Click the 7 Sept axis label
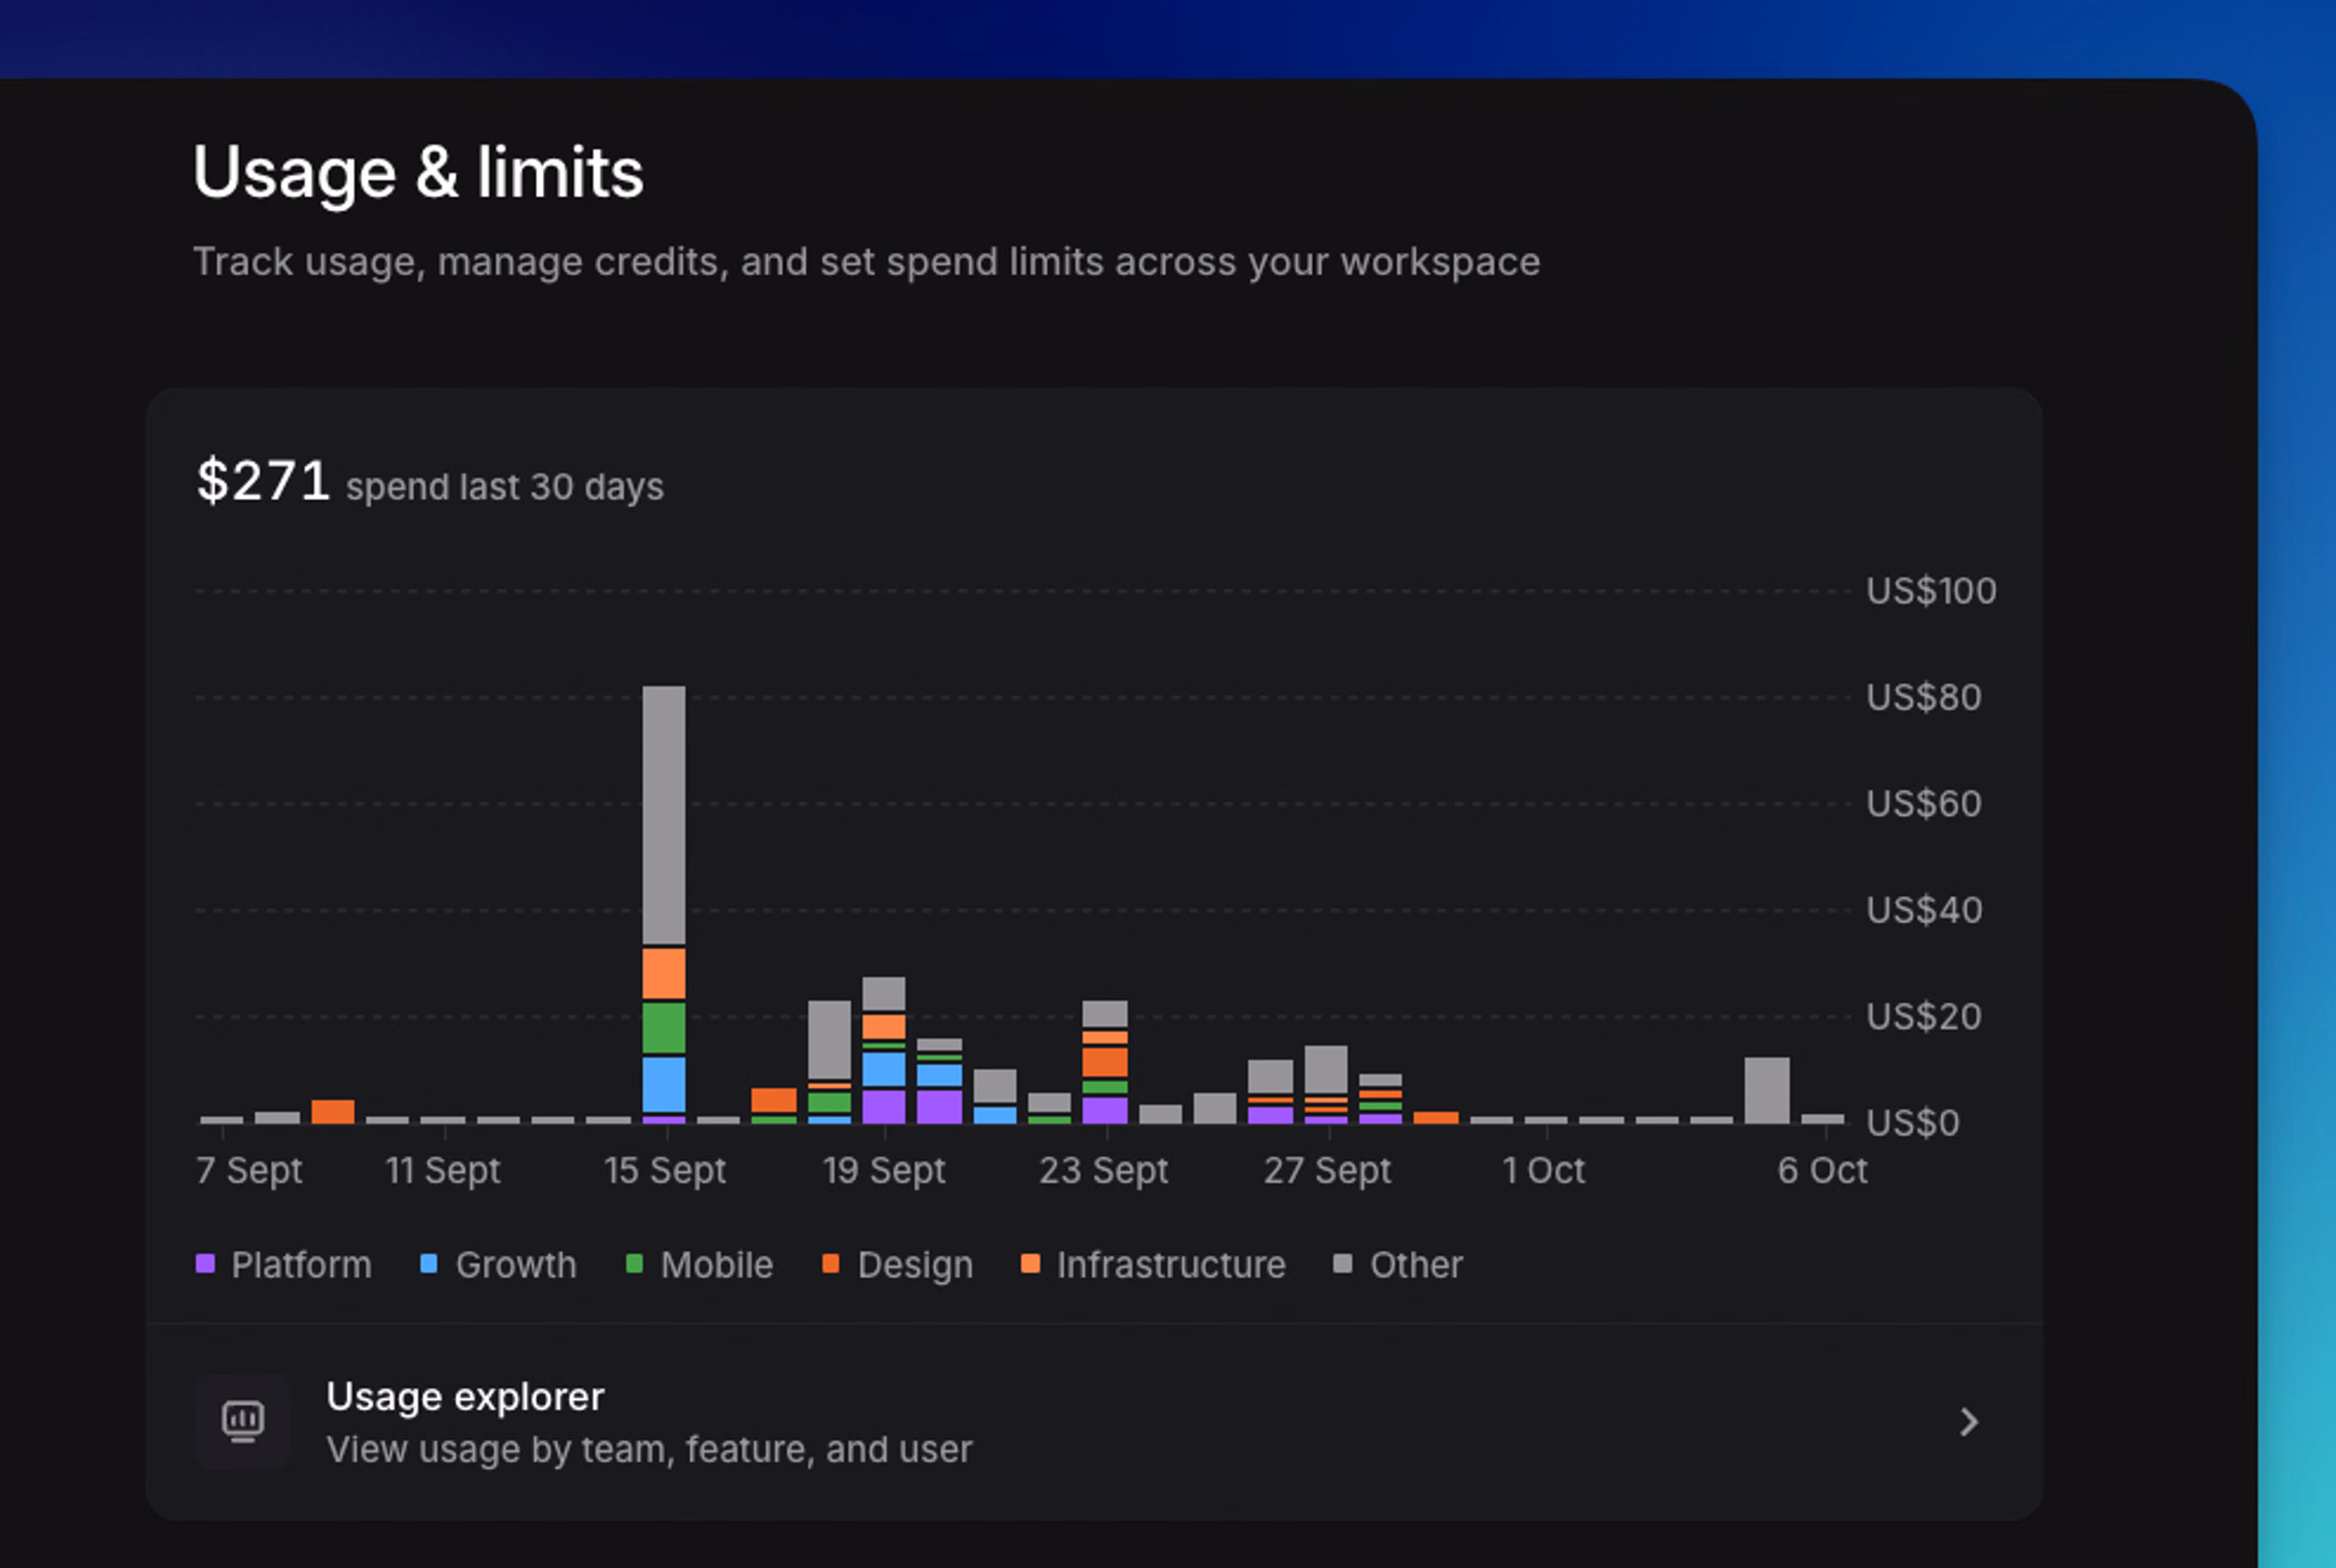Screen dimensions: 2336x1568 [249, 1170]
